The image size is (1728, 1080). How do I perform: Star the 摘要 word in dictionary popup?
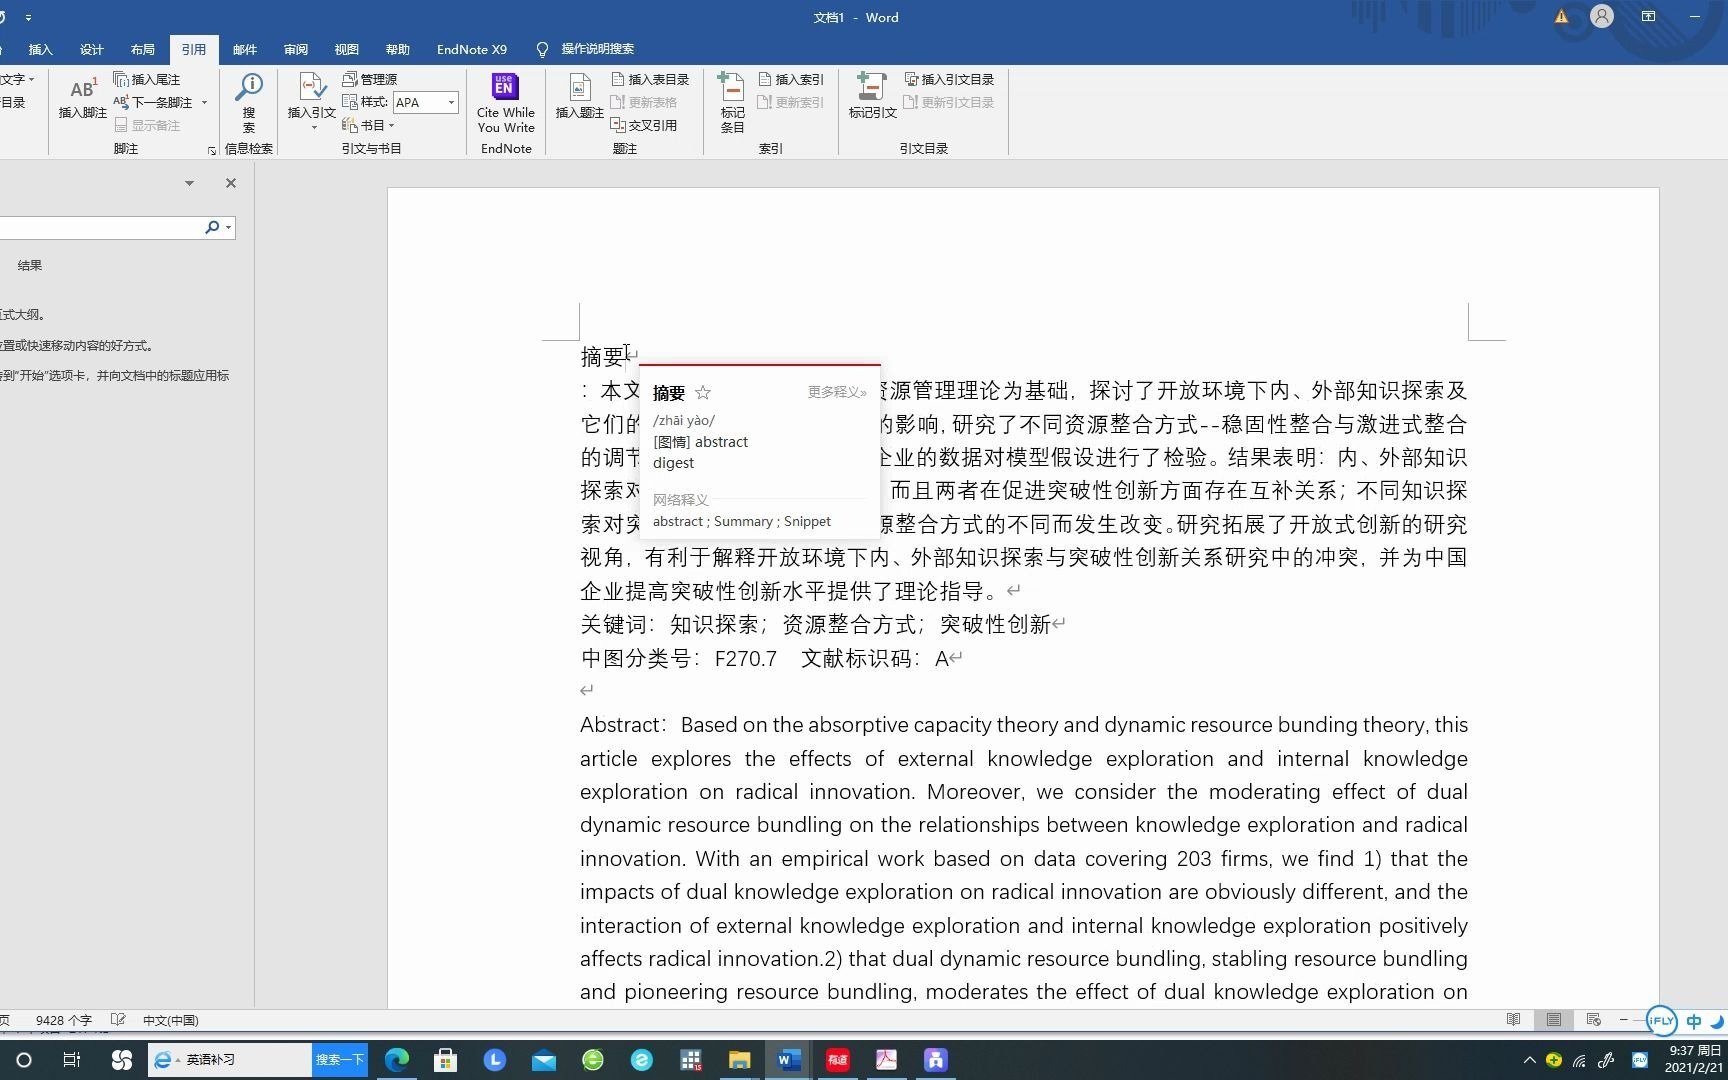[703, 393]
